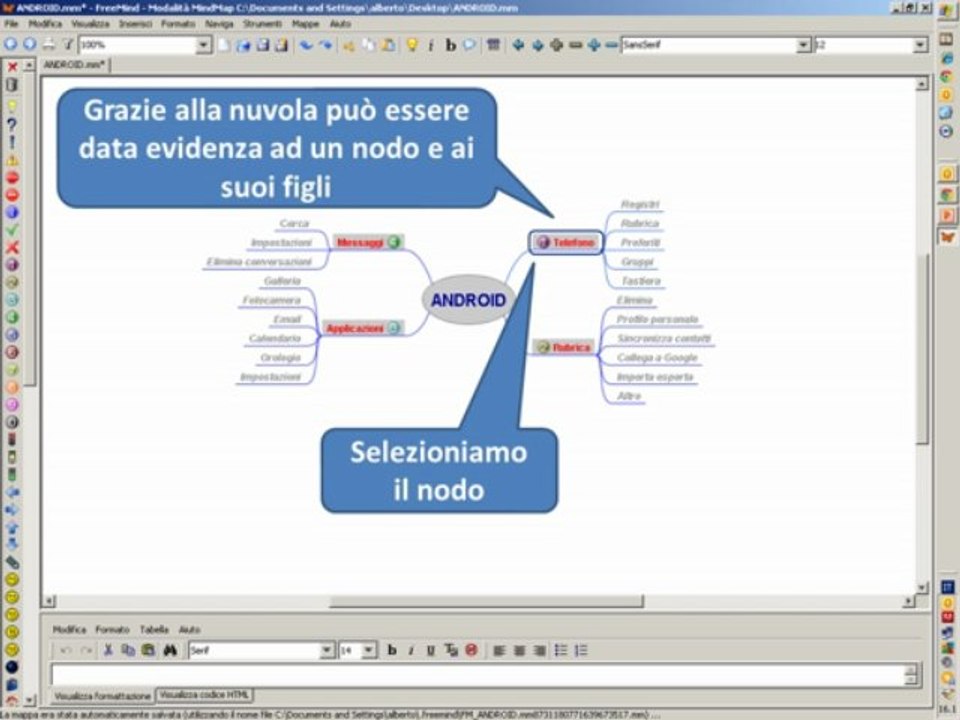Viewport: 960px width, 720px height.
Task: Insert bulleted list in note editor
Action: click(561, 650)
